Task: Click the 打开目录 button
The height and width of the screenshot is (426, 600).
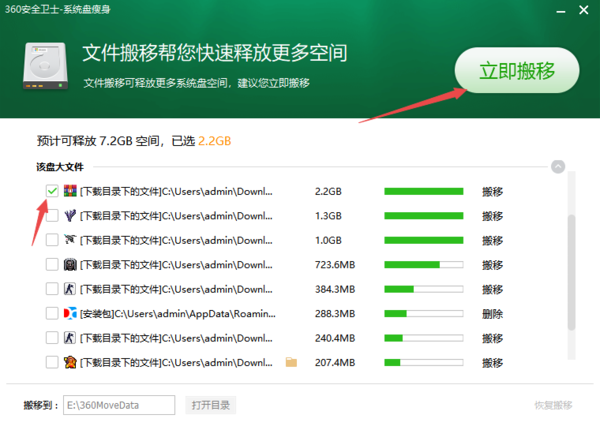Action: click(211, 405)
